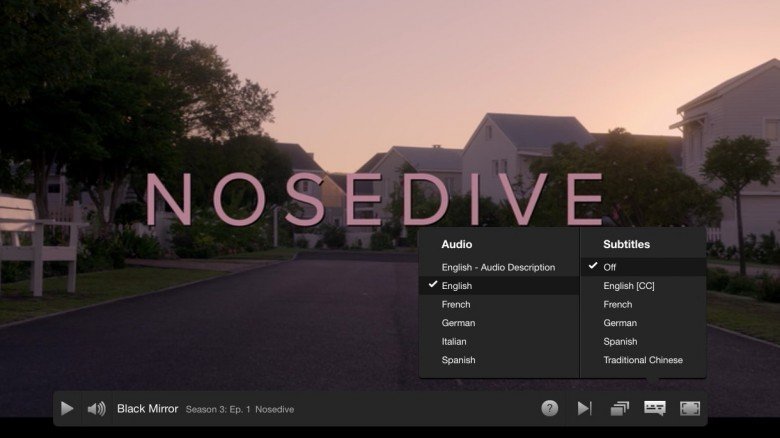Mute audio with the speaker icon
The width and height of the screenshot is (780, 438).
[x=97, y=409]
